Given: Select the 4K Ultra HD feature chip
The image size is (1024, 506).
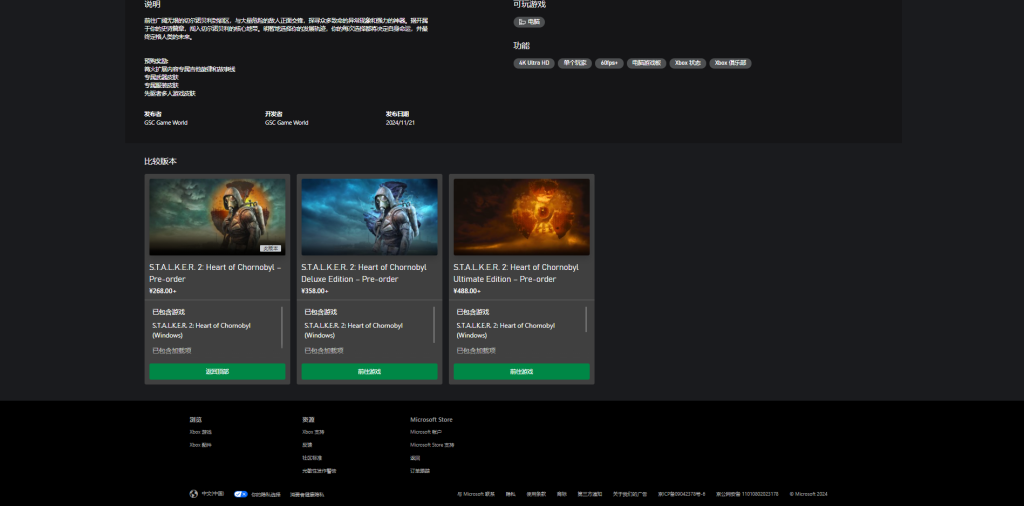Looking at the screenshot, I should coord(534,63).
